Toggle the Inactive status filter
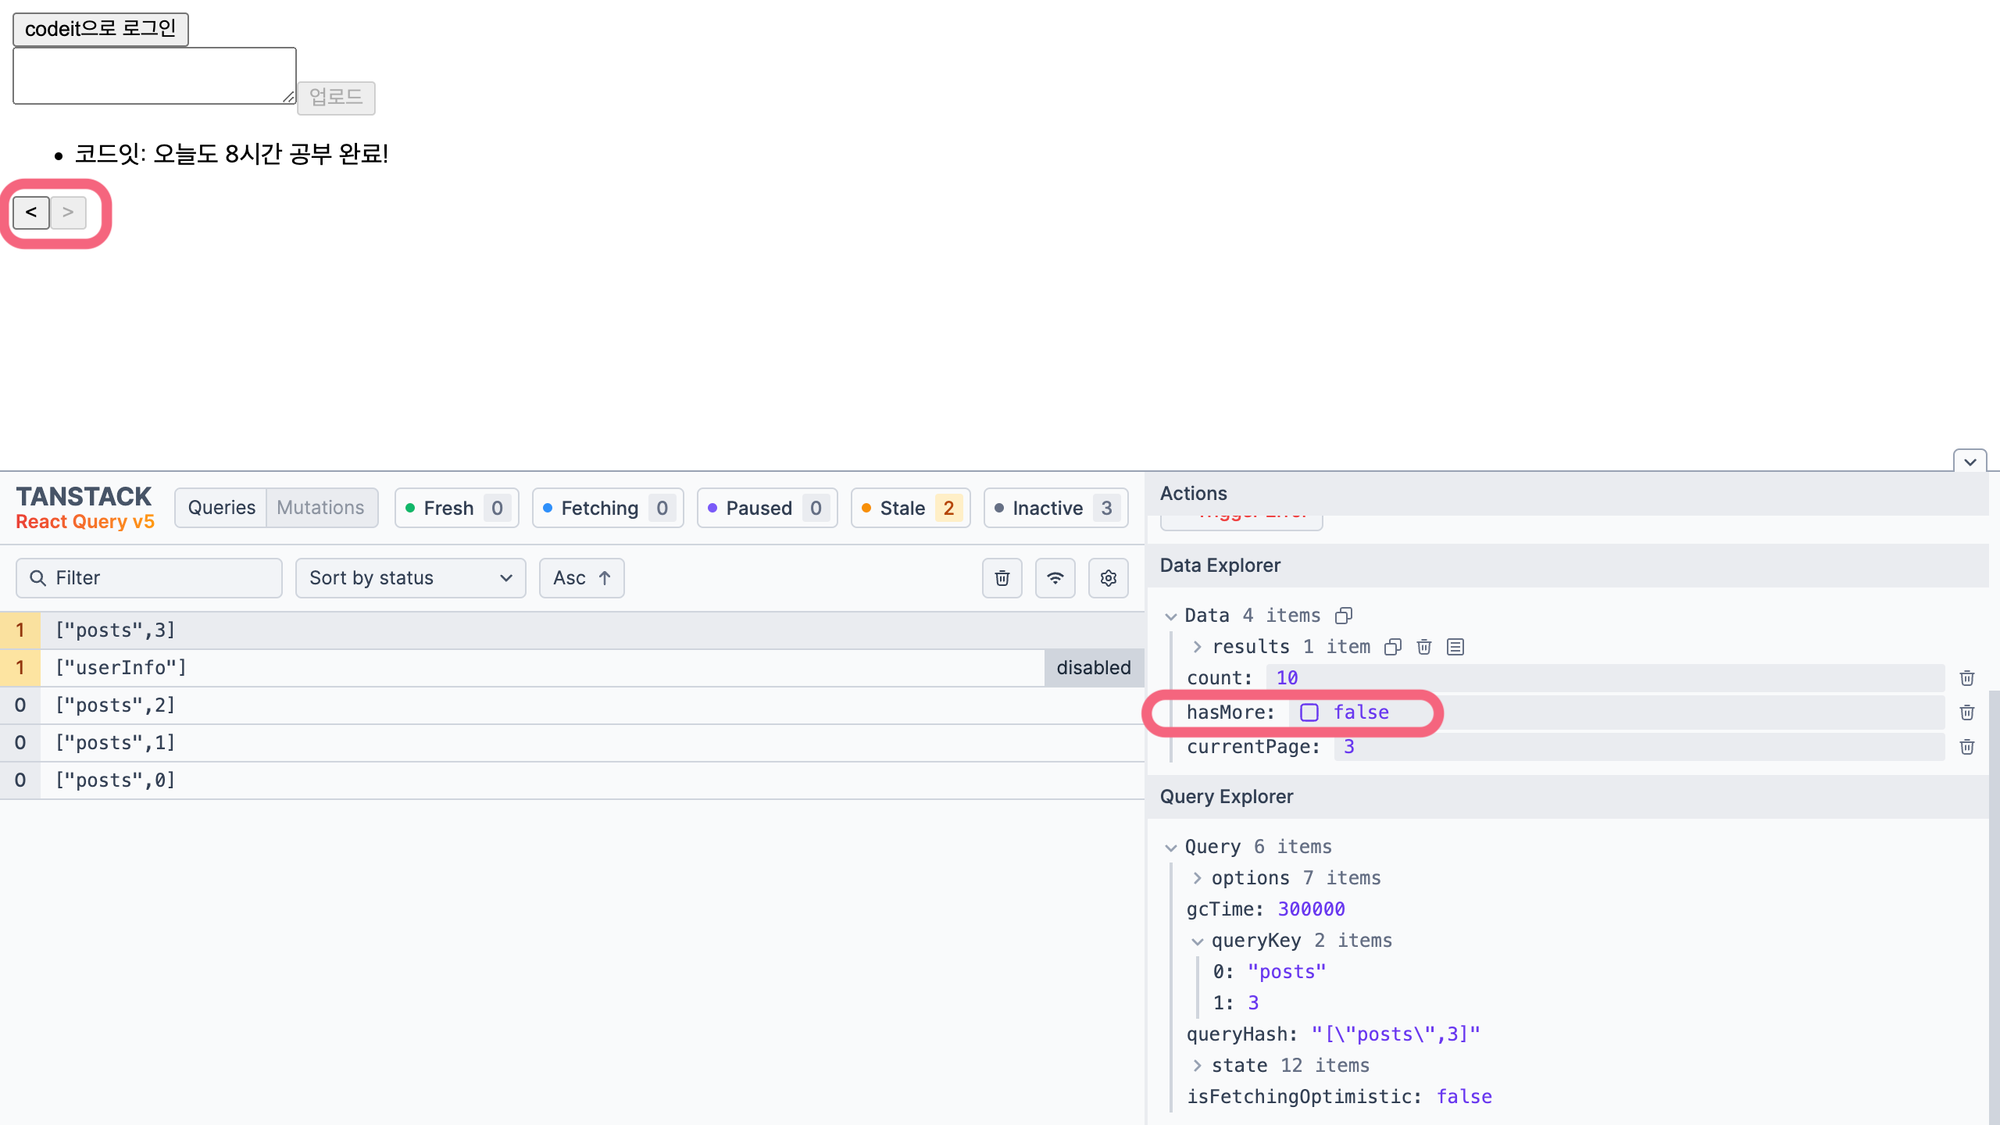 1056,508
